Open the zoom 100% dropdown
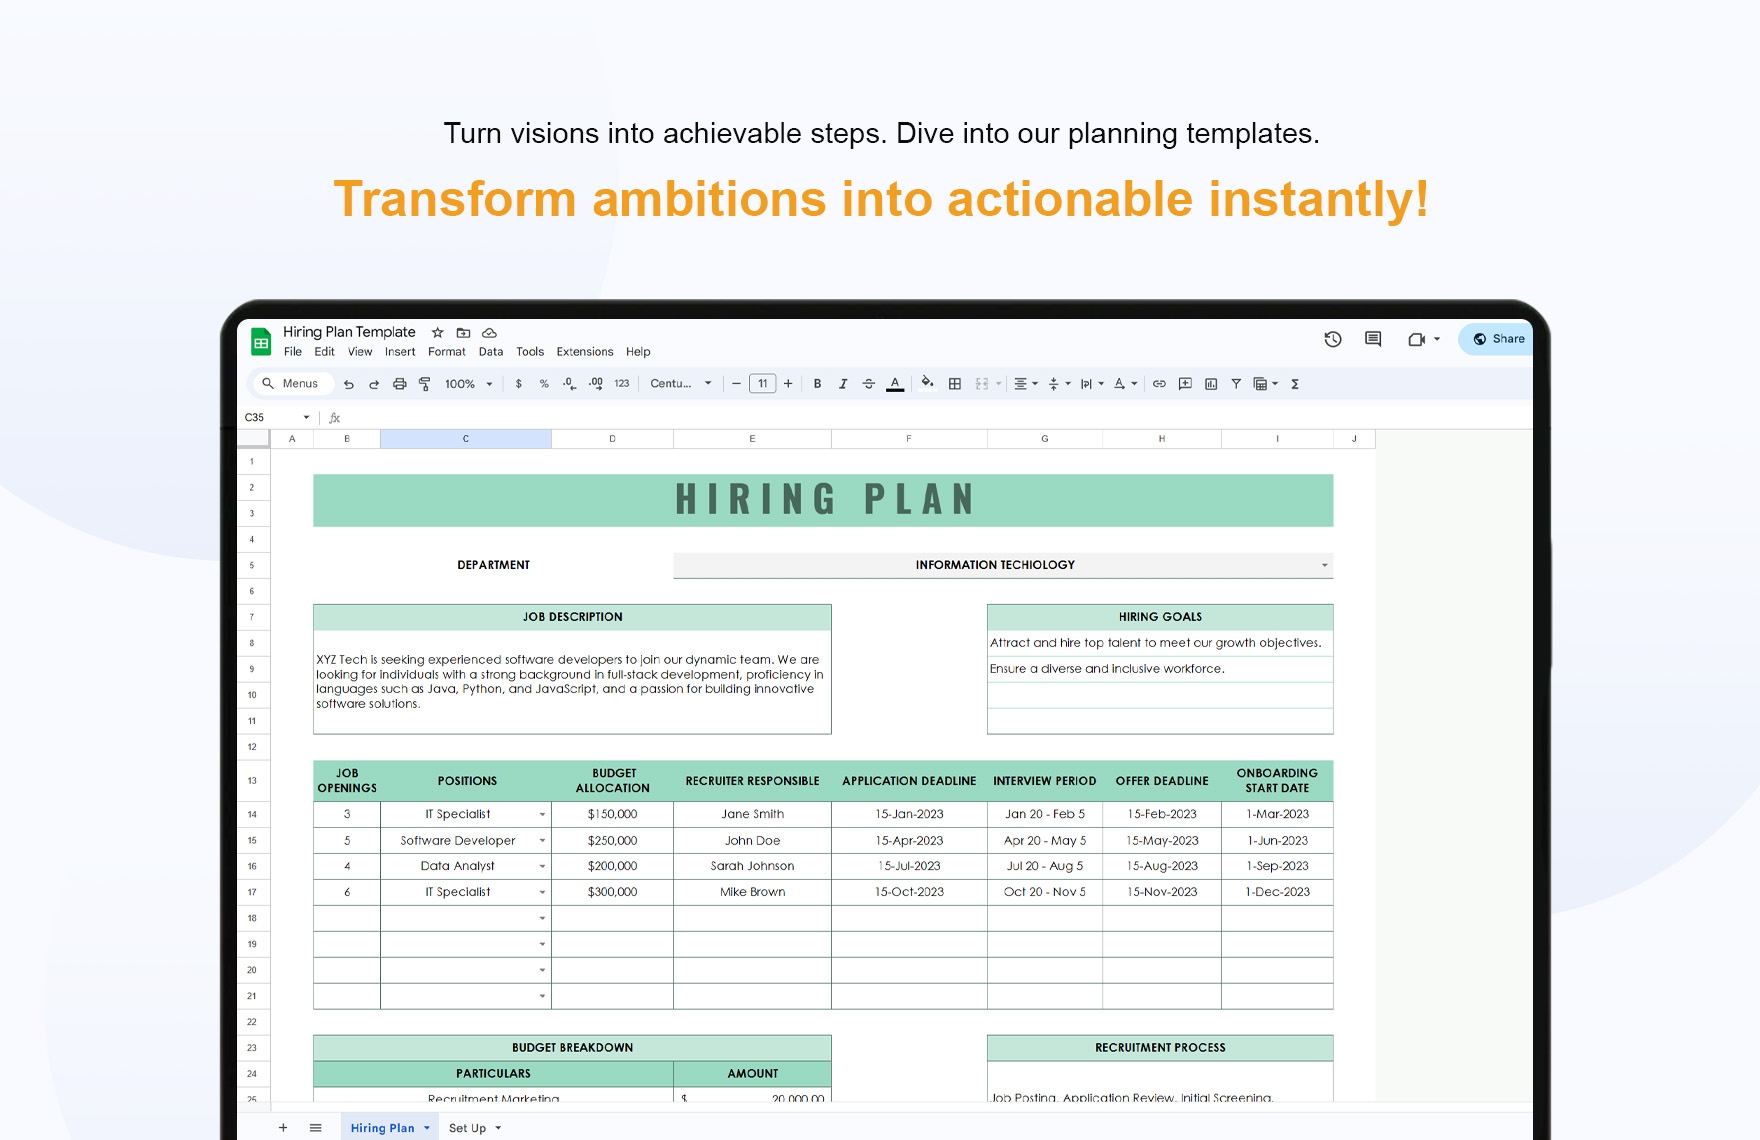The height and width of the screenshot is (1140, 1760). pos(468,384)
